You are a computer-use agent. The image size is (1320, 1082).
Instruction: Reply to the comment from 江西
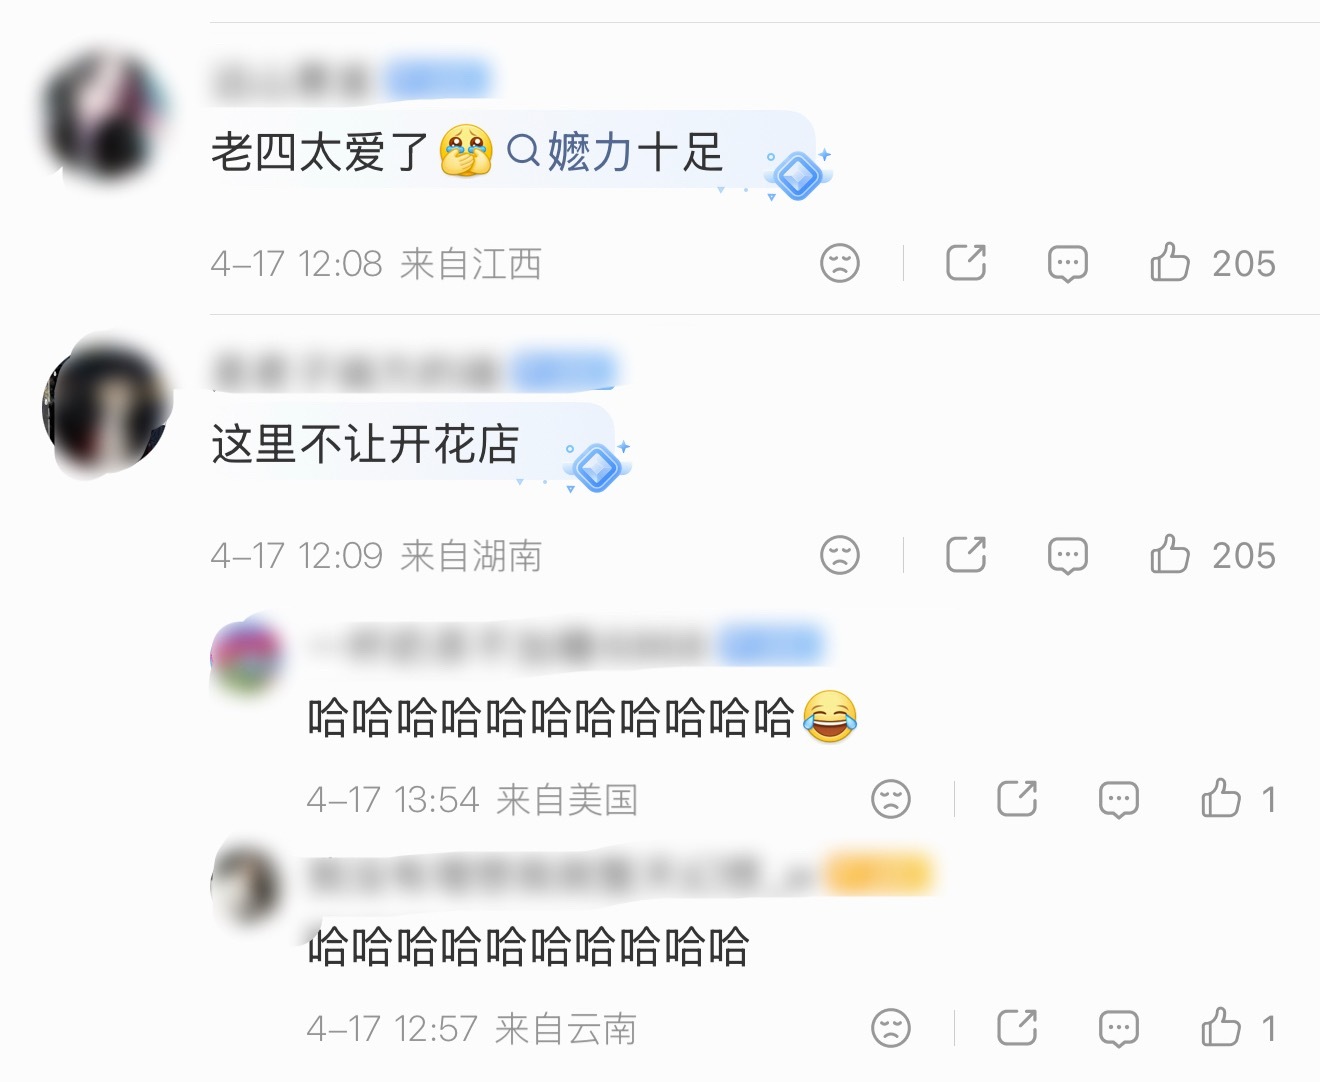point(1067,264)
